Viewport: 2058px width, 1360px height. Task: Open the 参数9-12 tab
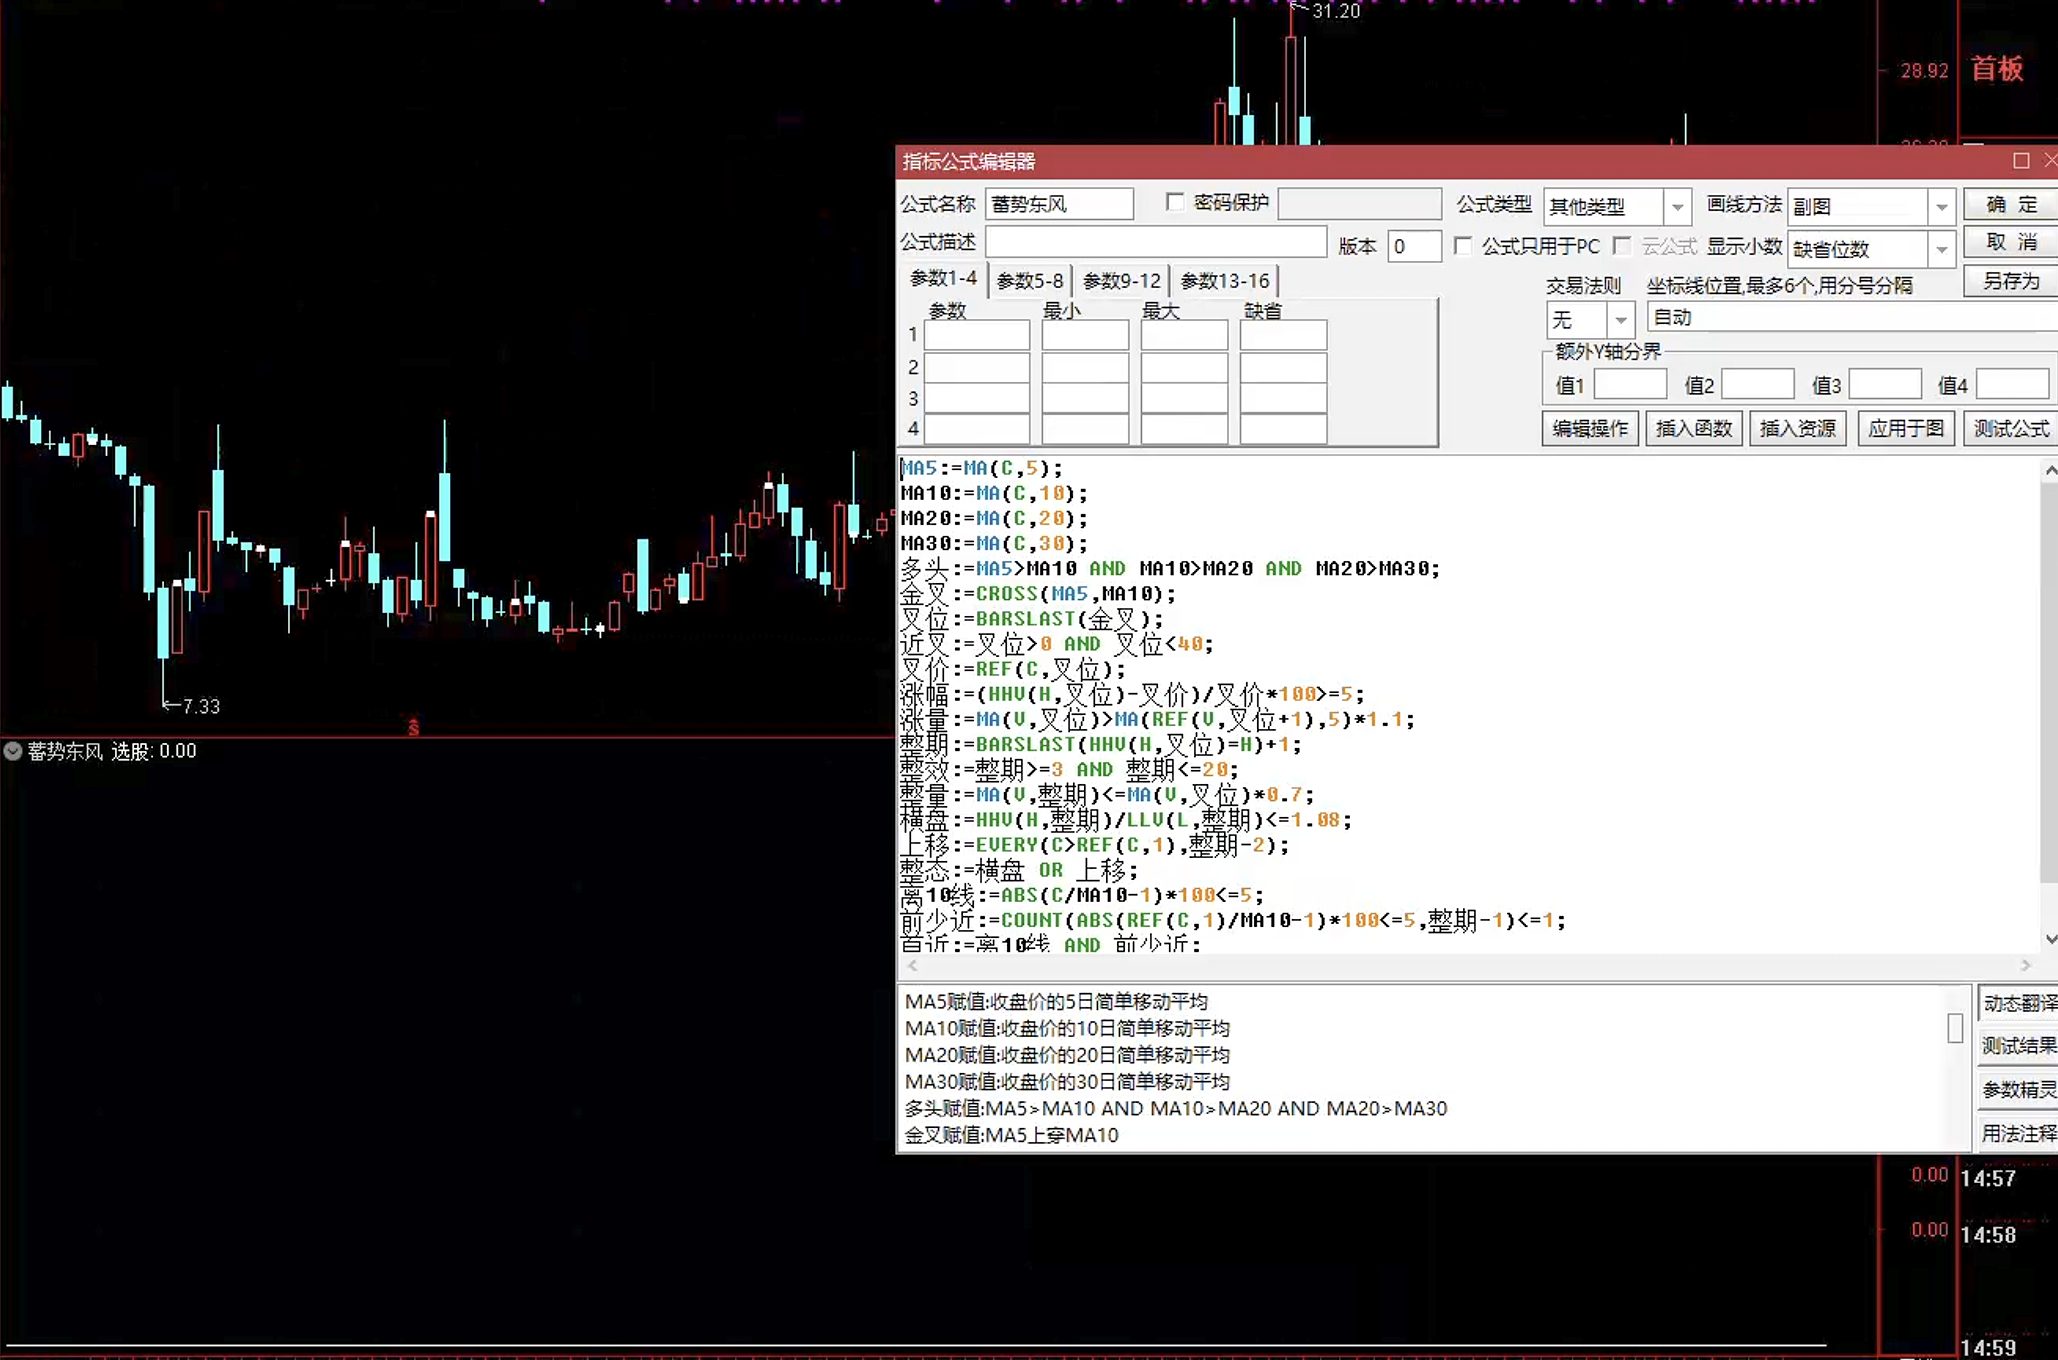tap(1122, 281)
